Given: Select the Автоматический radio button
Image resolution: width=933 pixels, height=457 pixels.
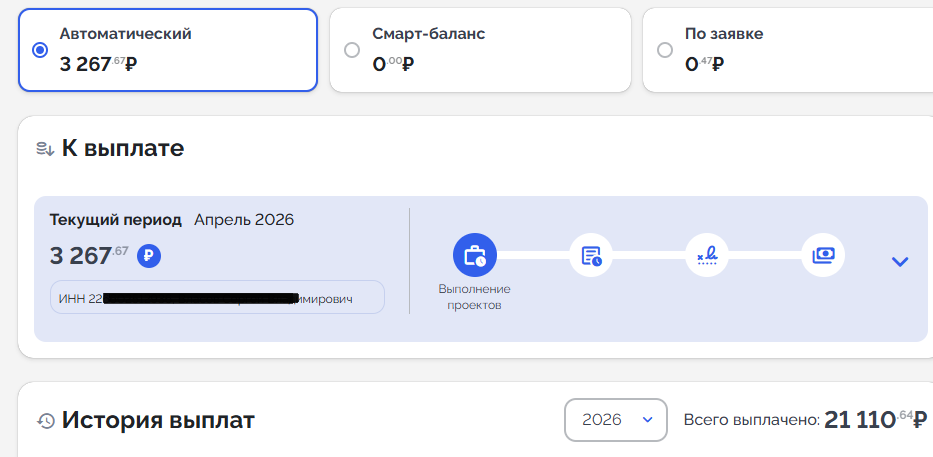Looking at the screenshot, I should 40,50.
